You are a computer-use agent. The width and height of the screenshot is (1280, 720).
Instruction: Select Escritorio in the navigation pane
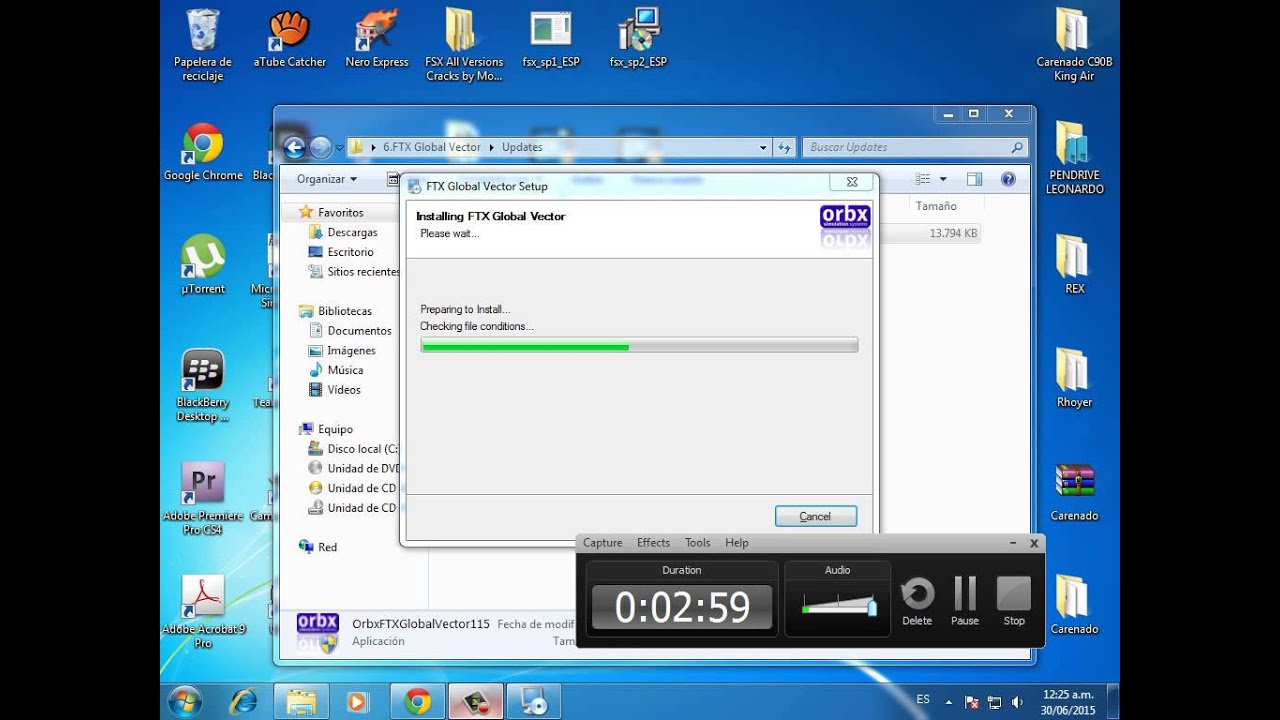pyautogui.click(x=350, y=252)
